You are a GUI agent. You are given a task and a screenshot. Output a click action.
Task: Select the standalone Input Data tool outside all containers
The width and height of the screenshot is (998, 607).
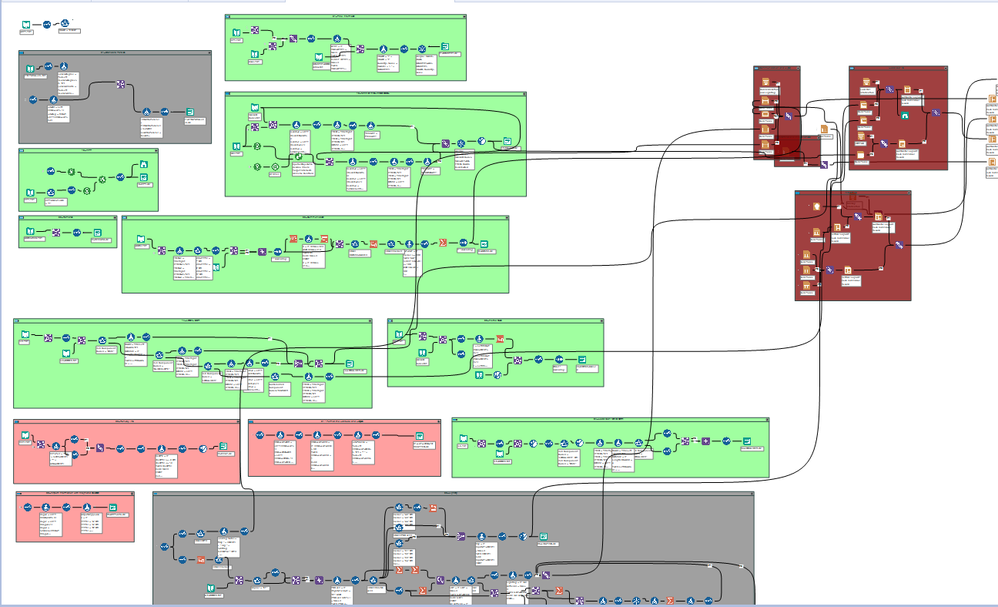coord(26,25)
